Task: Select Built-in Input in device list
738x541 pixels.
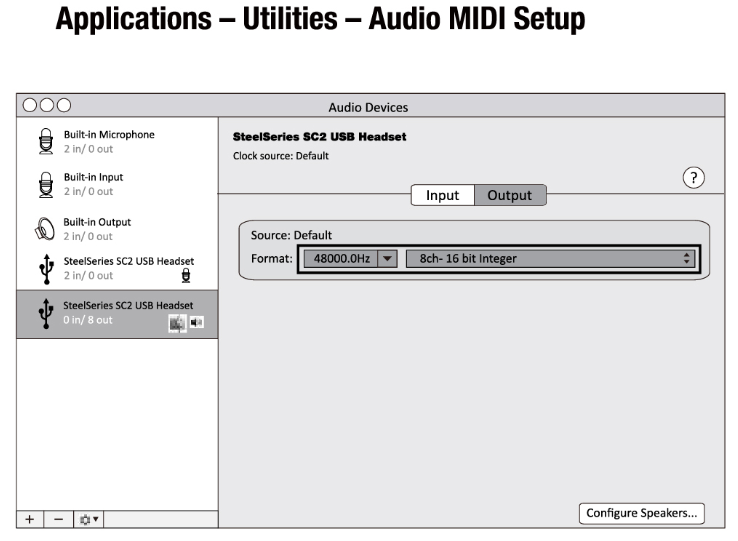Action: tap(117, 184)
